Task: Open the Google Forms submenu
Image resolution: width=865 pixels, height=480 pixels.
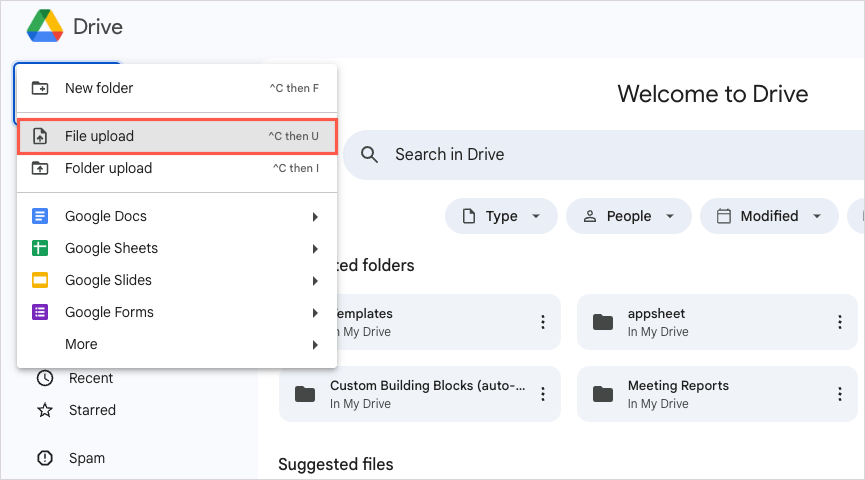Action: 177,312
